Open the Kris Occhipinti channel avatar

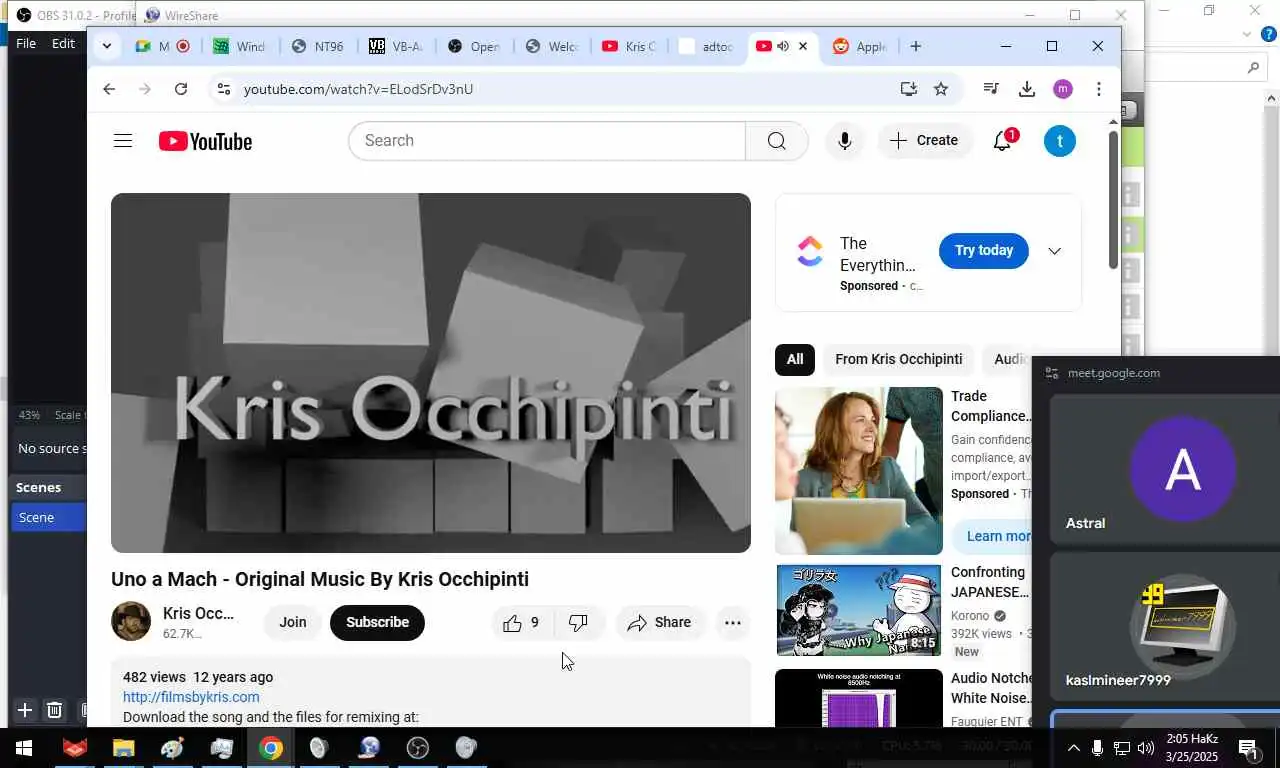[131, 621]
